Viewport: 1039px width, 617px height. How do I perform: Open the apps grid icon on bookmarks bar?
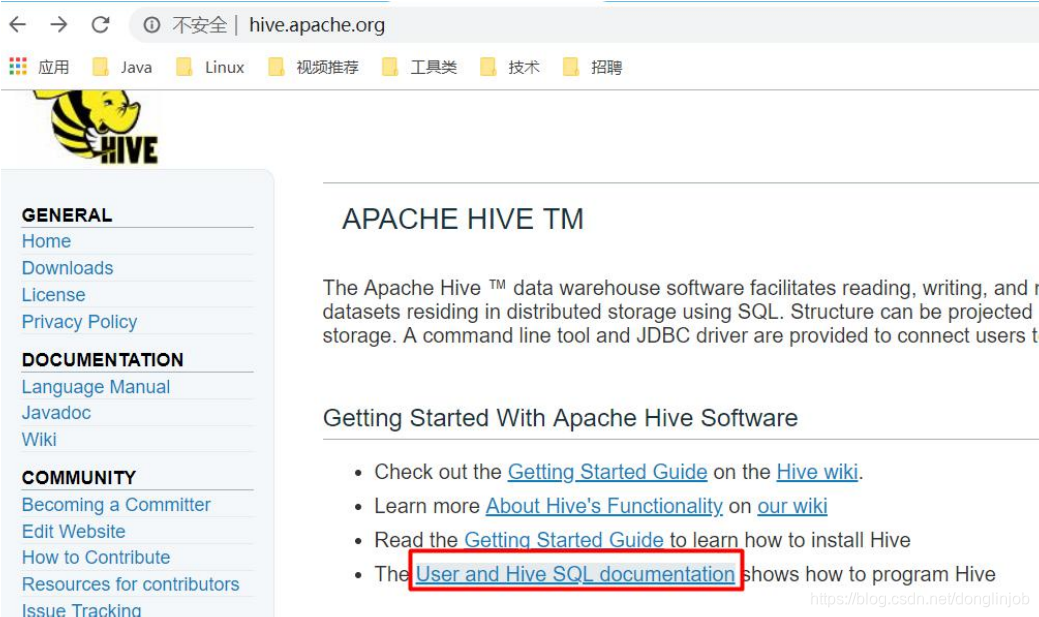coord(17,66)
